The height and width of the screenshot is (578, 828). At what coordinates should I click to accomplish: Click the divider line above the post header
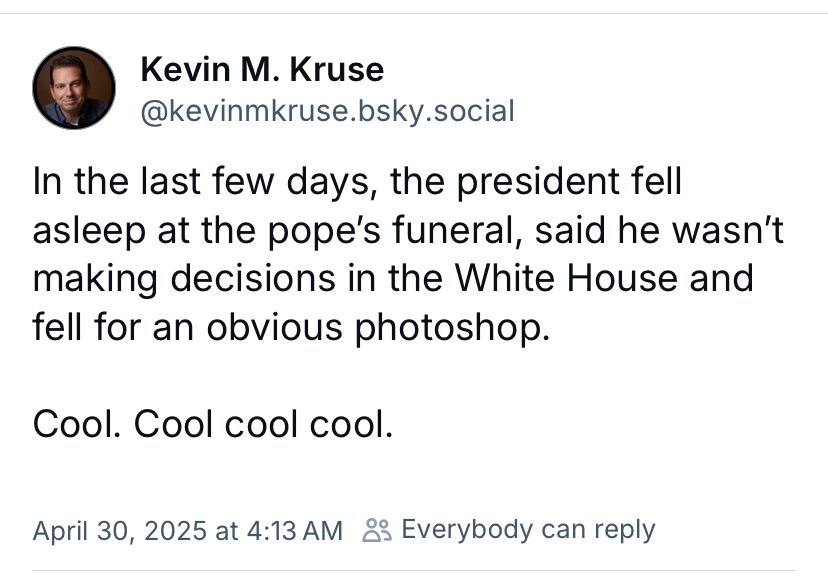coord(414,14)
